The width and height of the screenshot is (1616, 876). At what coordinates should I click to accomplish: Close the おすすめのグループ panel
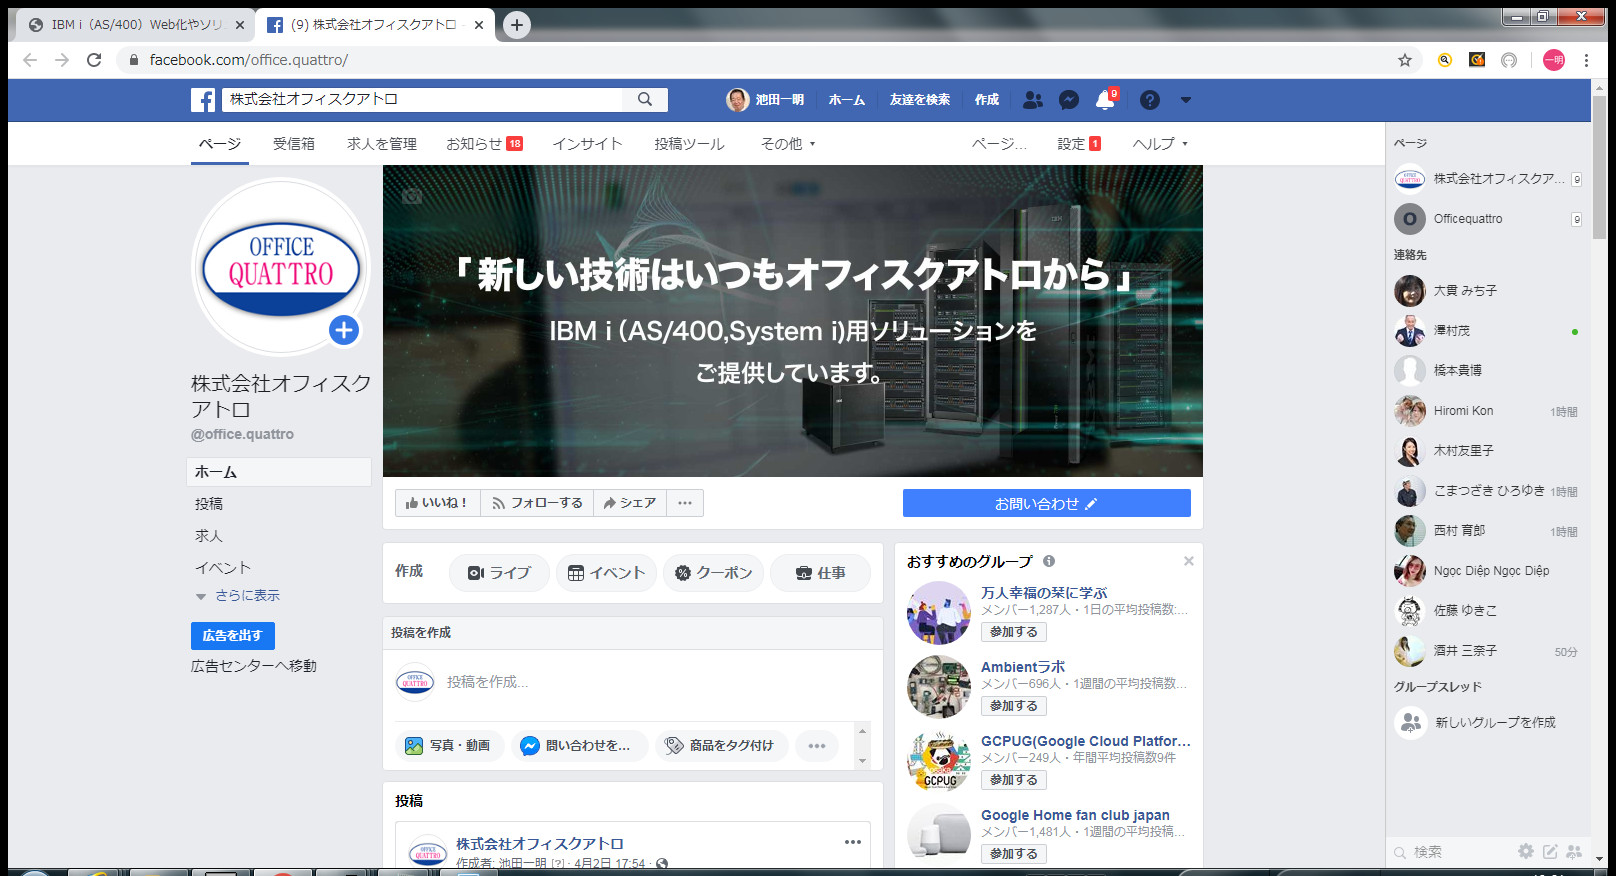pyautogui.click(x=1188, y=561)
